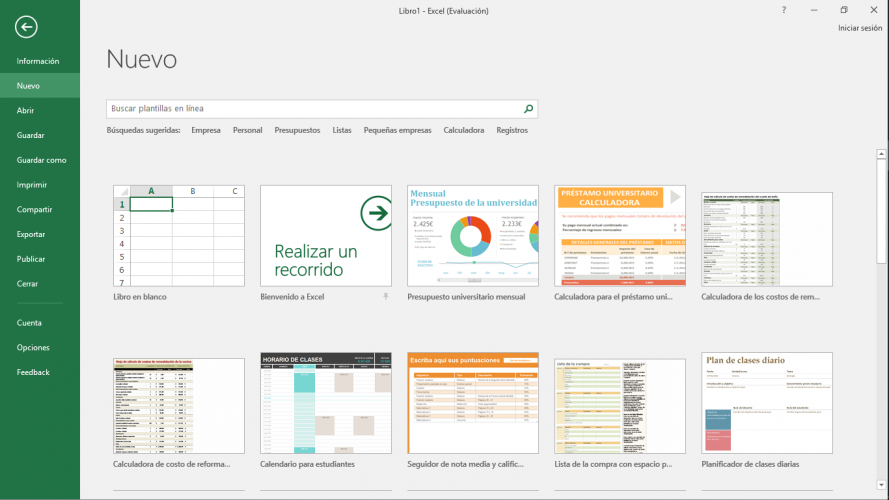The height and width of the screenshot is (500, 889).
Task: Choose Calendario para estudiantes template
Action: pos(325,403)
